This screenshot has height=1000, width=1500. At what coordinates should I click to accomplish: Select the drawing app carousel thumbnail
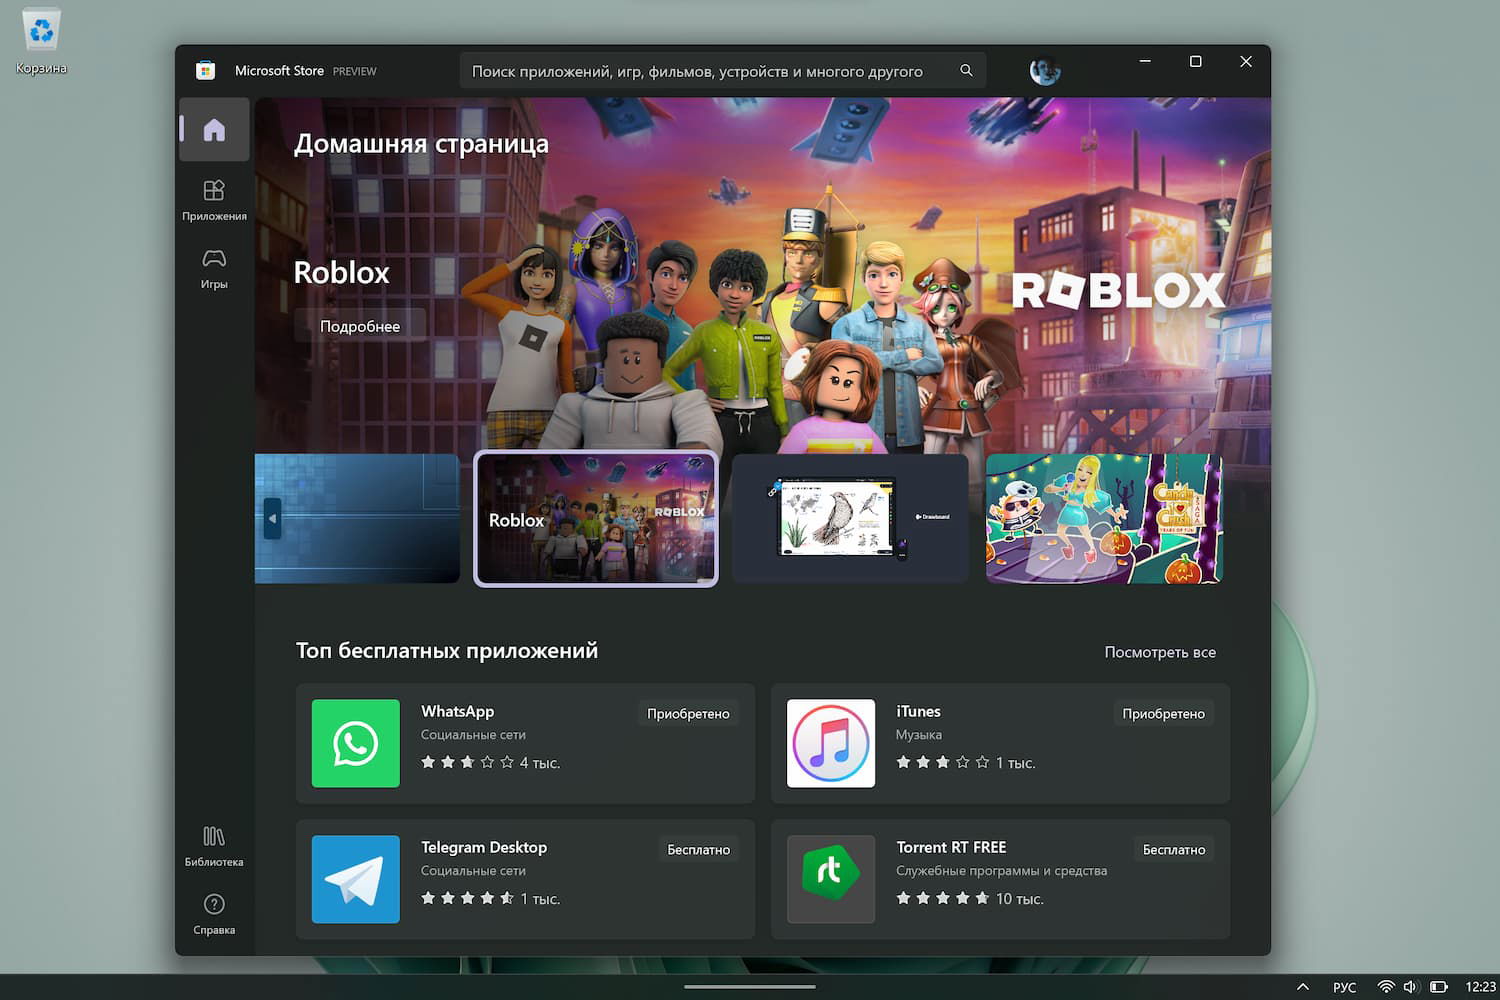click(x=850, y=518)
